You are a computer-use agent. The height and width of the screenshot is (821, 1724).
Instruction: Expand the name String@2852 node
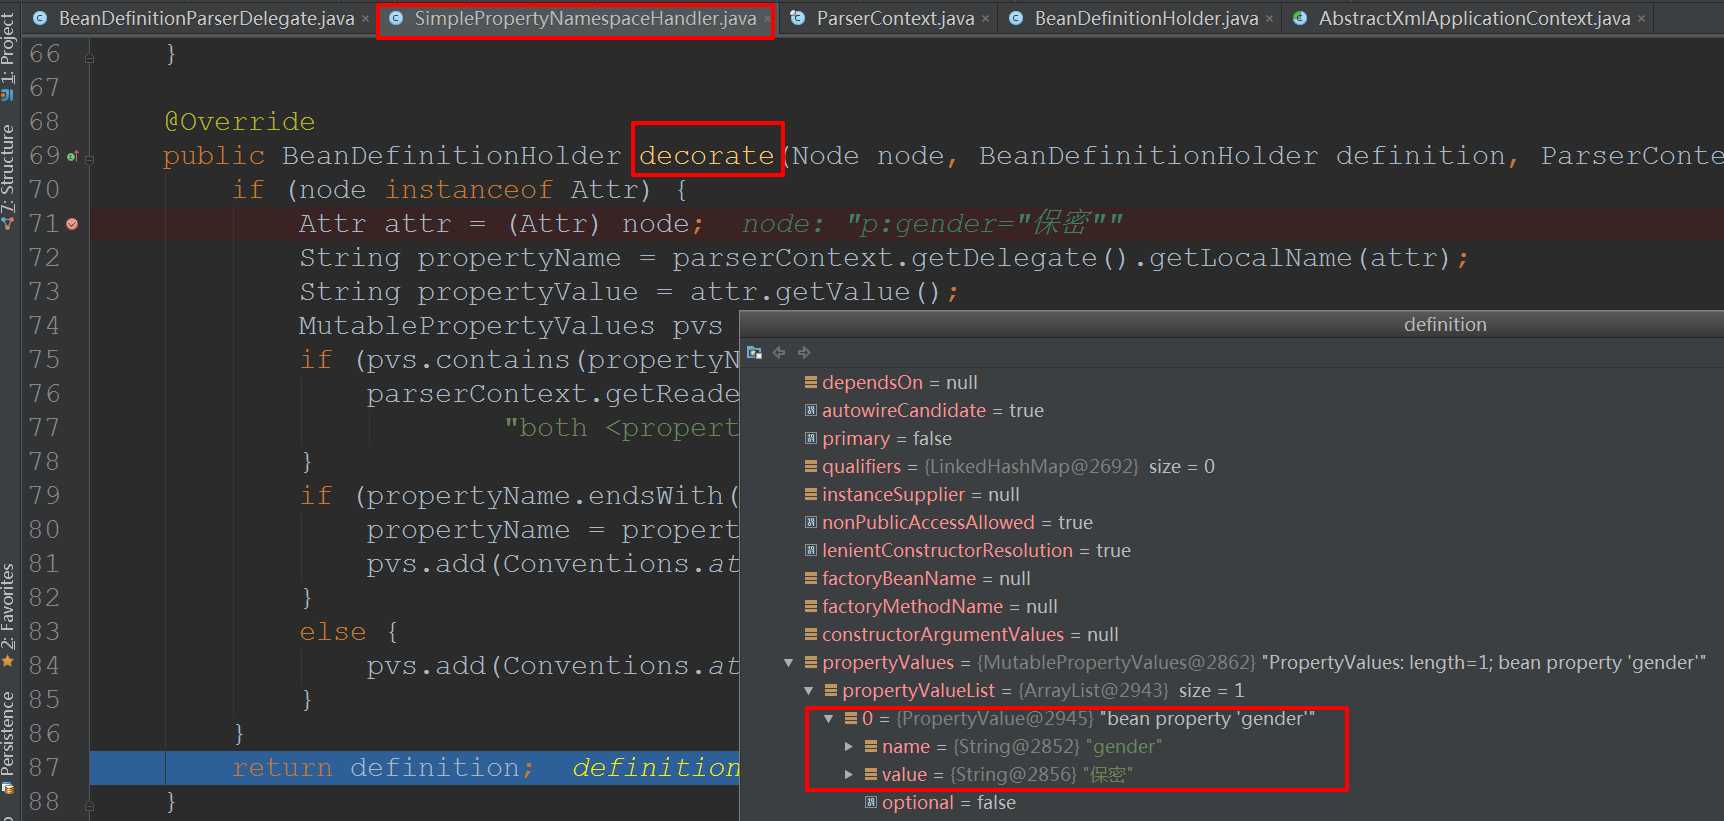pos(849,746)
